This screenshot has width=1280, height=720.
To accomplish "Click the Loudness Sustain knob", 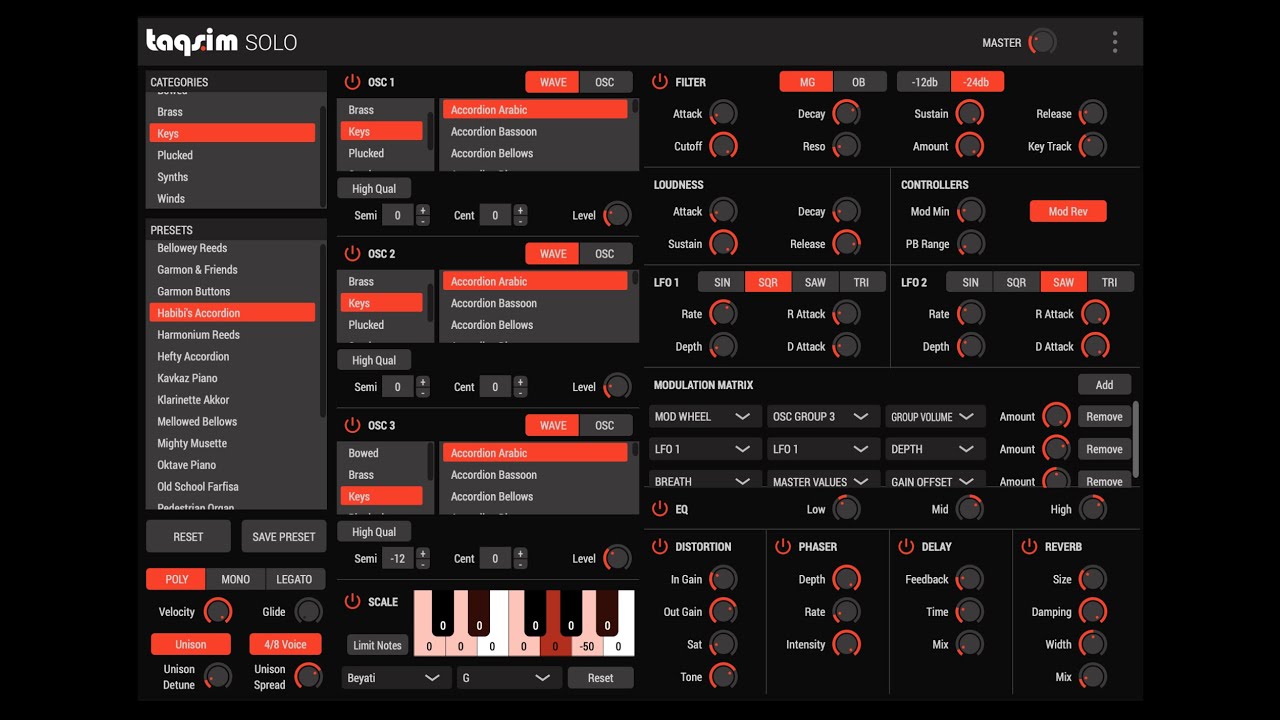I will [723, 244].
